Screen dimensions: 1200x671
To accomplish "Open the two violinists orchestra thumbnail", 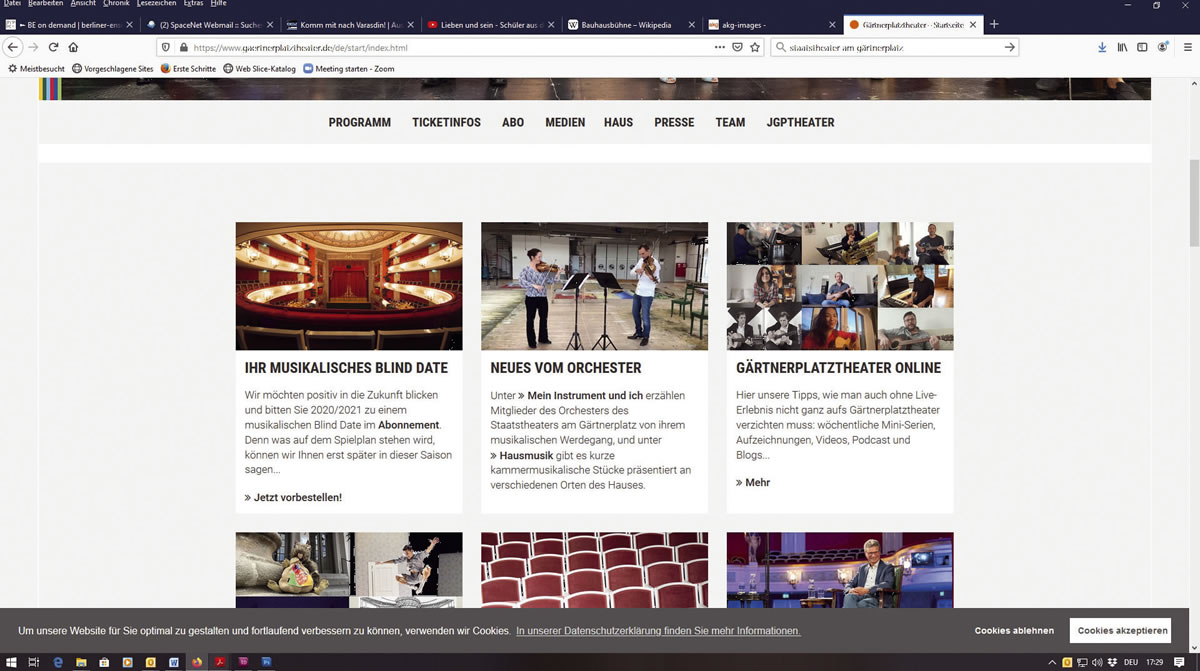I will [x=594, y=286].
